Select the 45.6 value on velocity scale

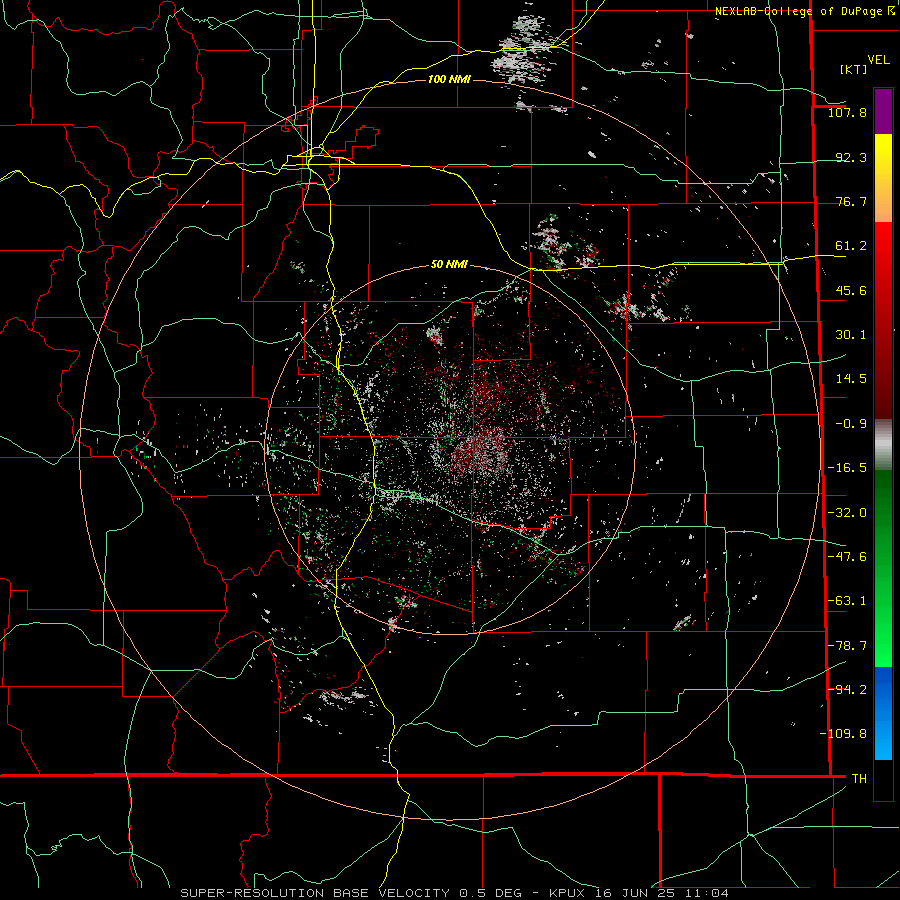851,290
